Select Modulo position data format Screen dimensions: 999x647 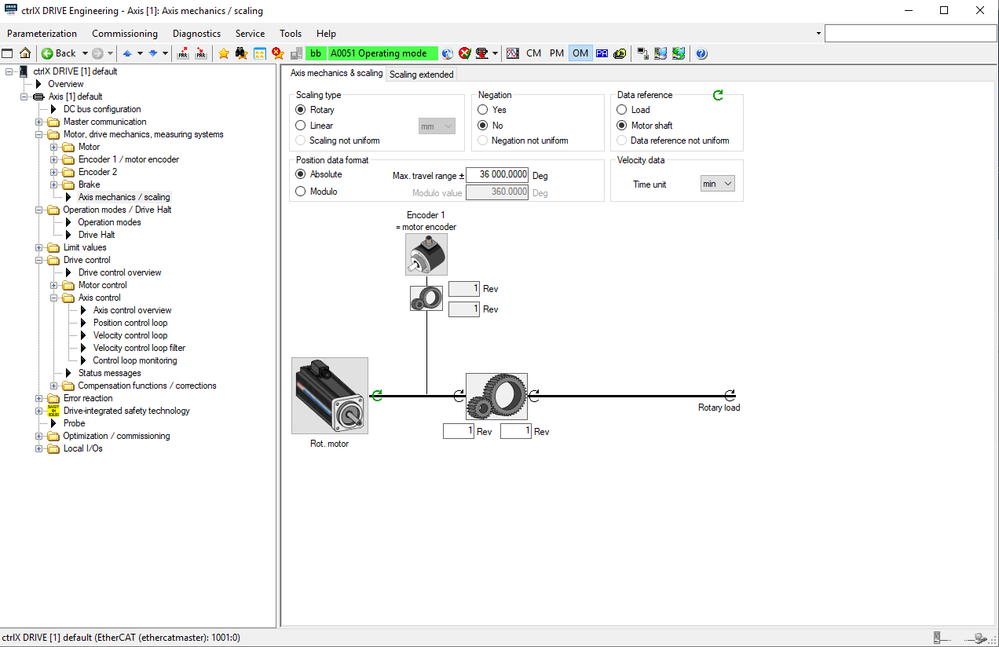[x=301, y=191]
